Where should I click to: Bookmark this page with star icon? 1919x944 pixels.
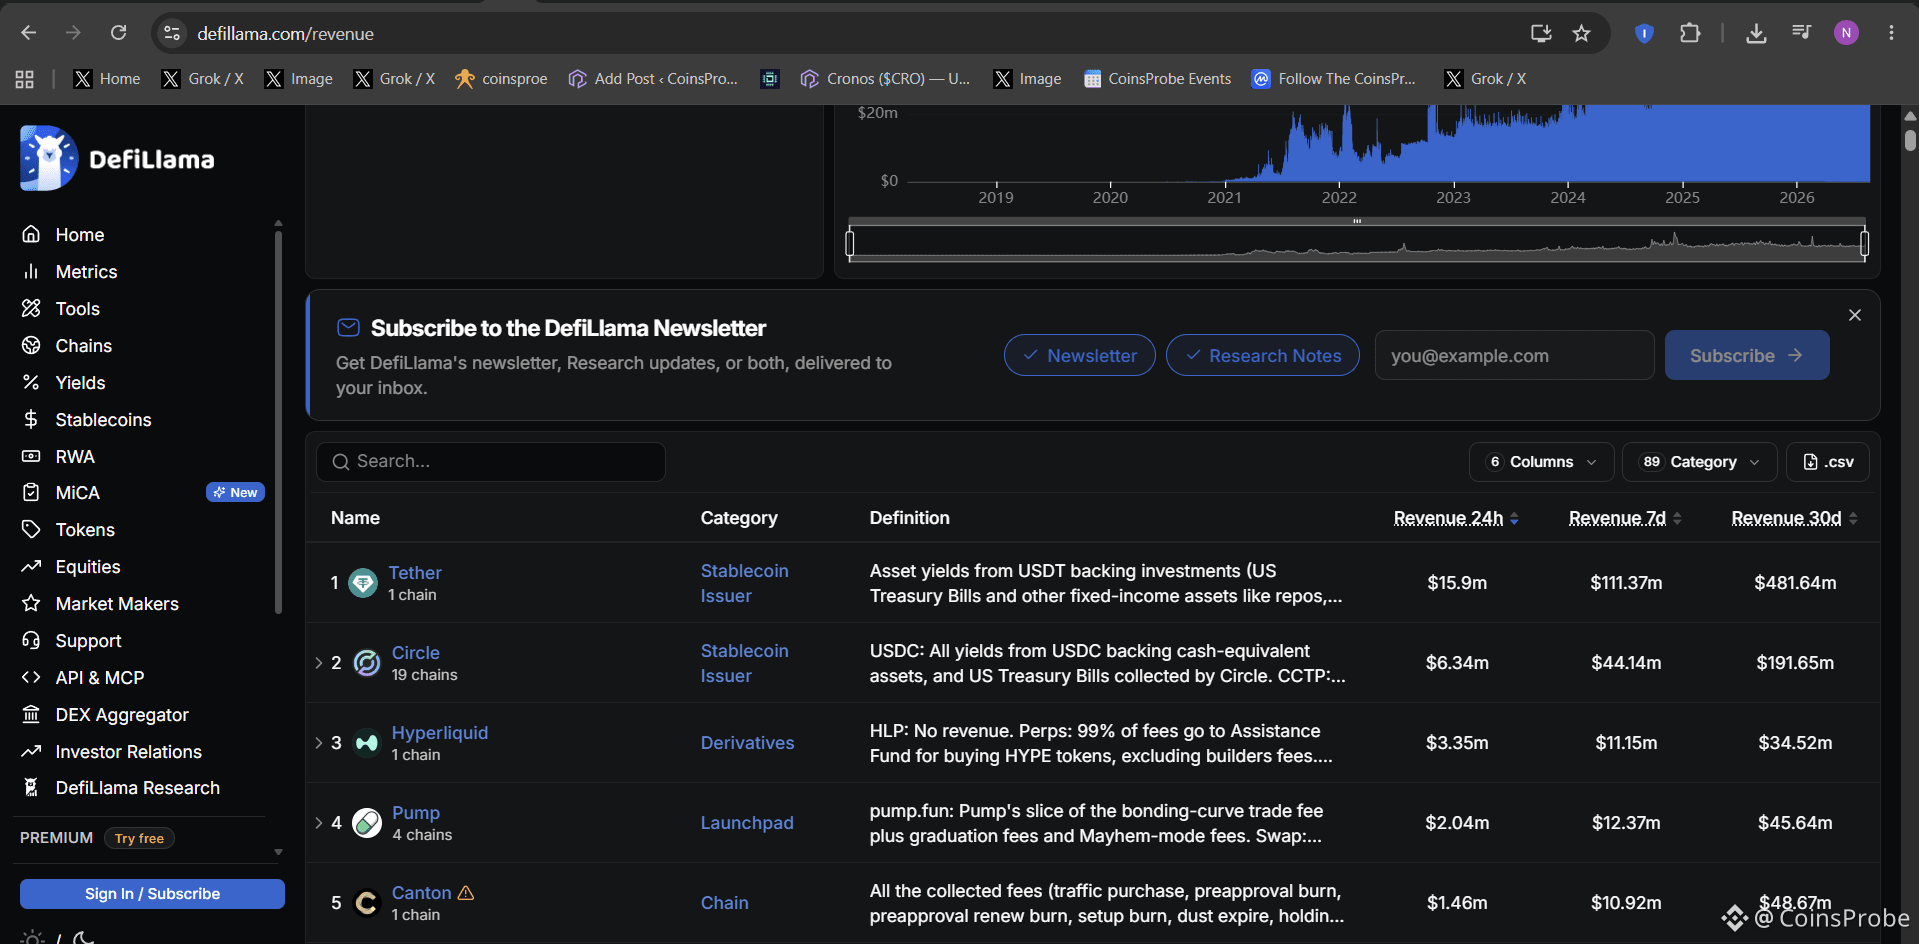tap(1581, 33)
